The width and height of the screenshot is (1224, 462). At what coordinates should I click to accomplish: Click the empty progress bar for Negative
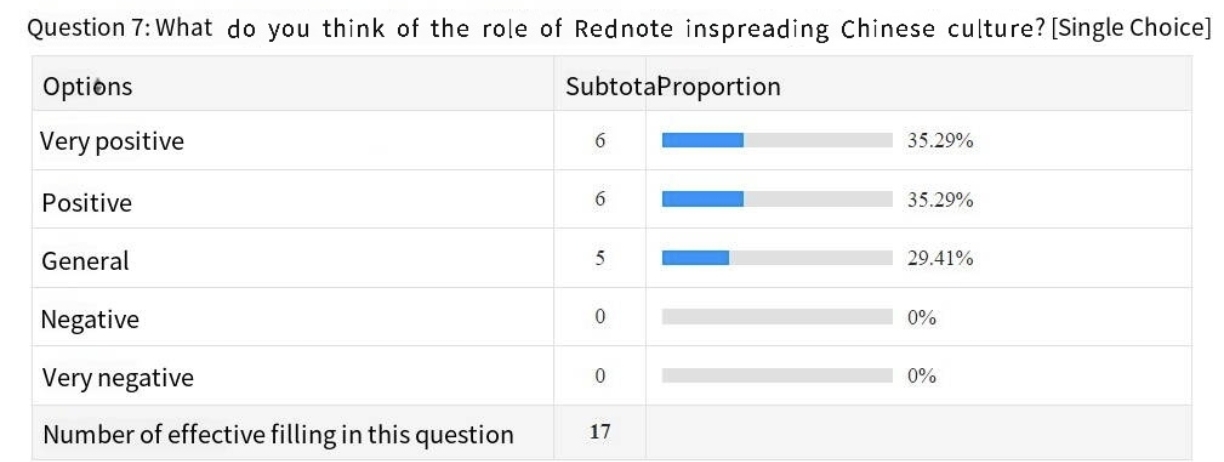click(777, 318)
